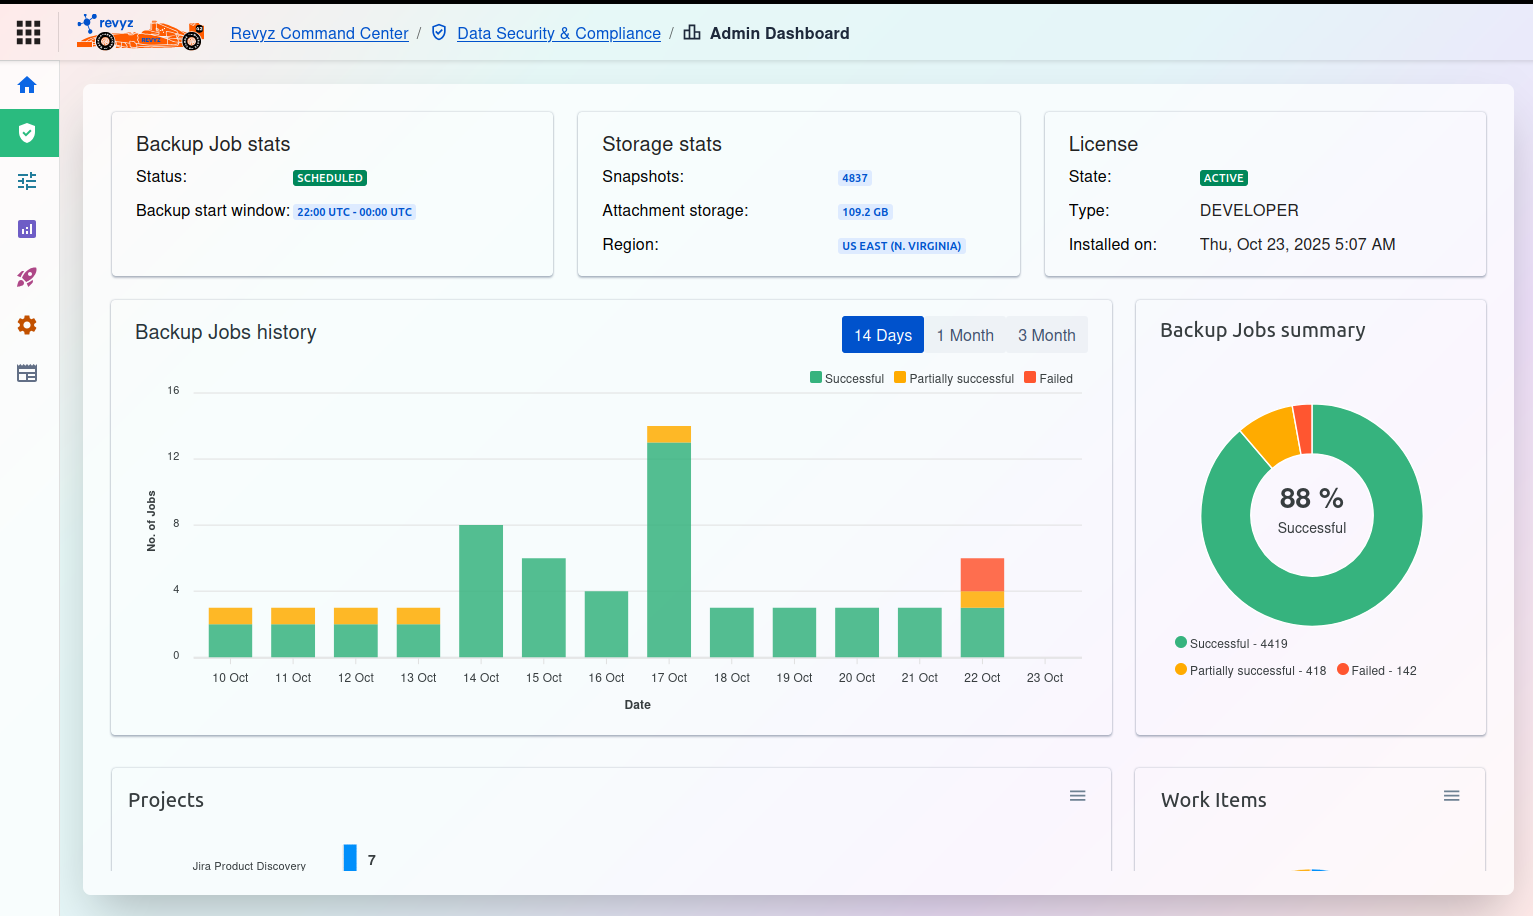
Task: Toggle the Successful legend in history chart
Action: tap(847, 379)
